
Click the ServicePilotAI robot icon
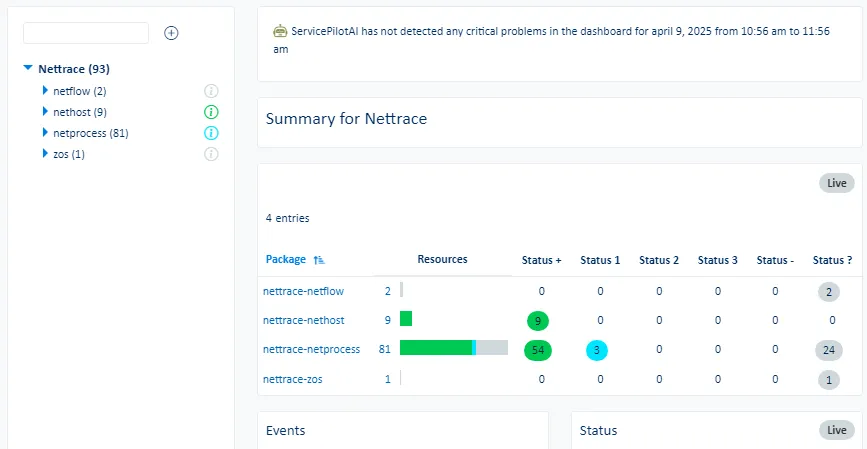click(x=280, y=30)
